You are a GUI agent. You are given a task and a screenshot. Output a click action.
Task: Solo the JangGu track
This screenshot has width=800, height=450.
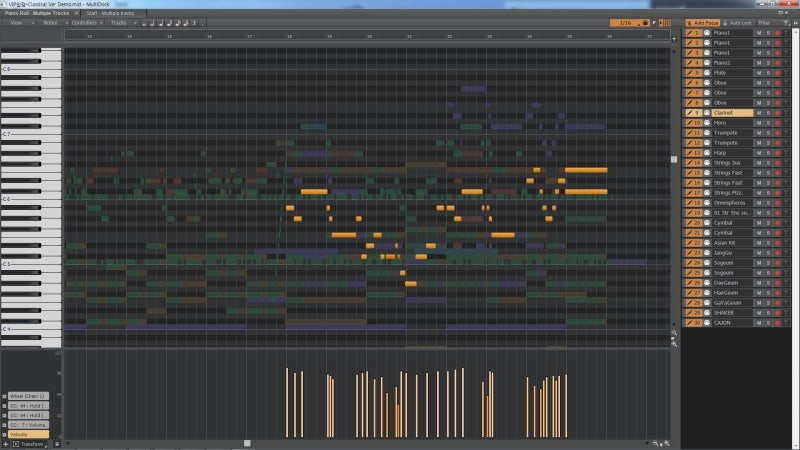[x=768, y=253]
